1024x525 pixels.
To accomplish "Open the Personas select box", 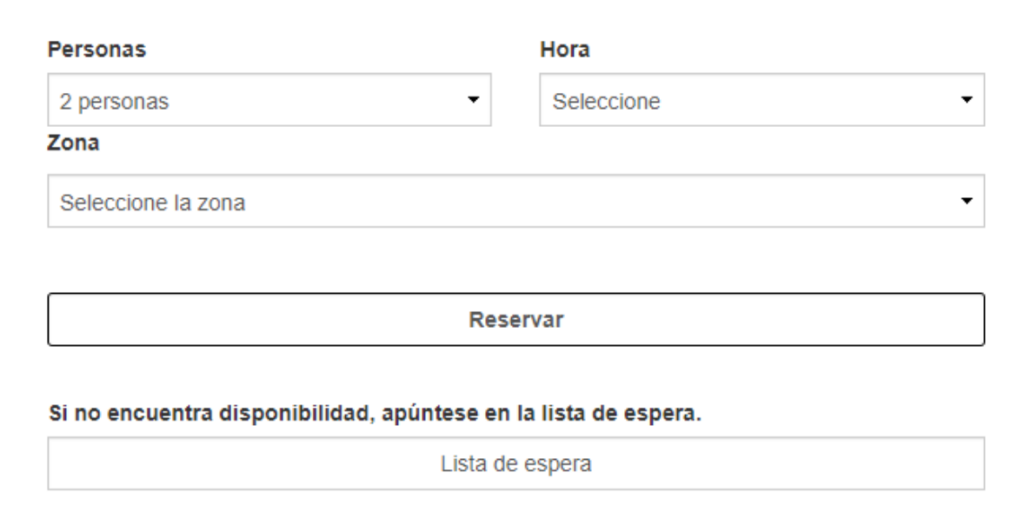I will pyautogui.click(x=269, y=100).
